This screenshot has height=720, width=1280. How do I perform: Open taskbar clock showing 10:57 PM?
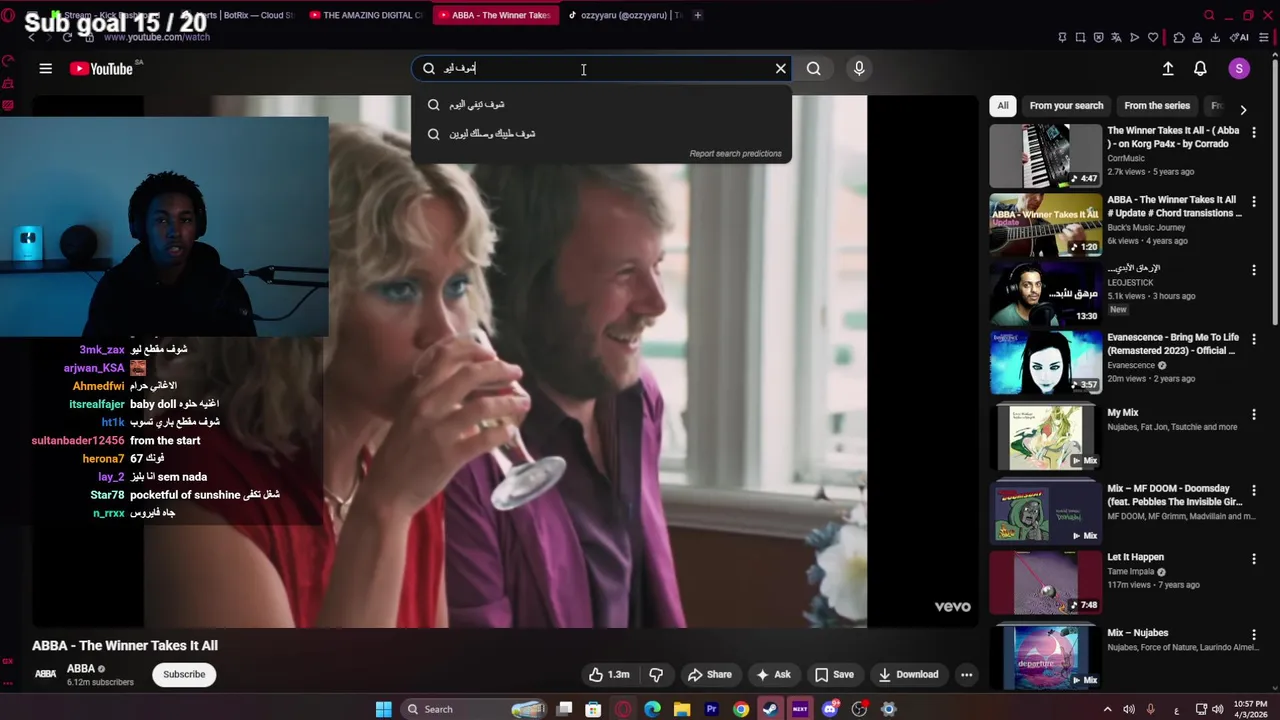click(x=1250, y=709)
